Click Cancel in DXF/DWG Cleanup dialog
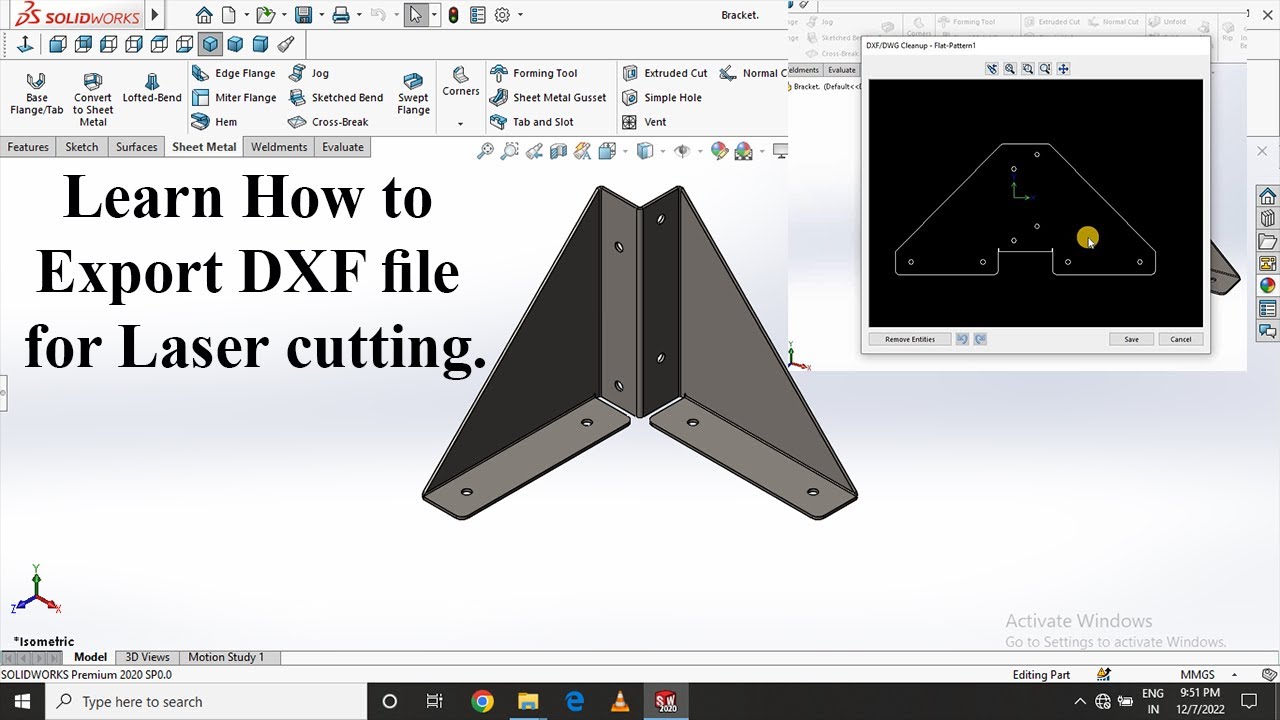1280x720 pixels. (1181, 339)
